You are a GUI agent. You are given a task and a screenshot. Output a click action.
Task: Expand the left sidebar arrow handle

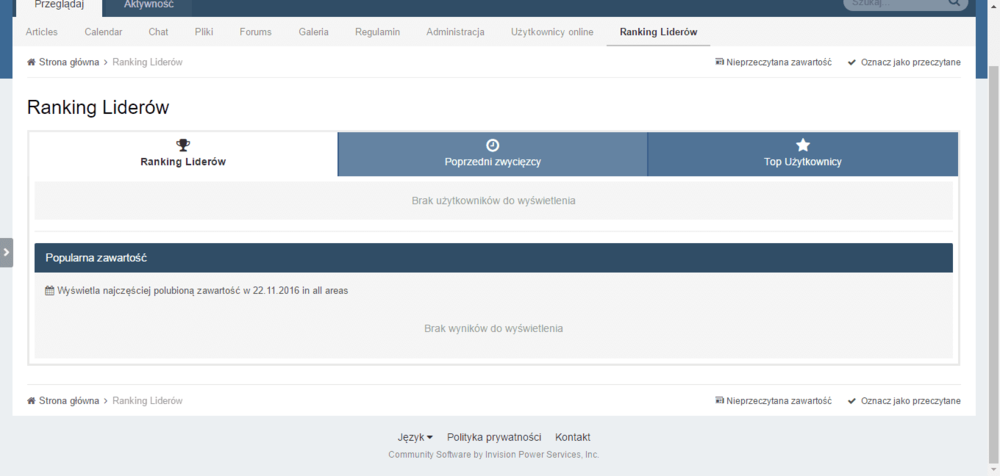[6, 252]
